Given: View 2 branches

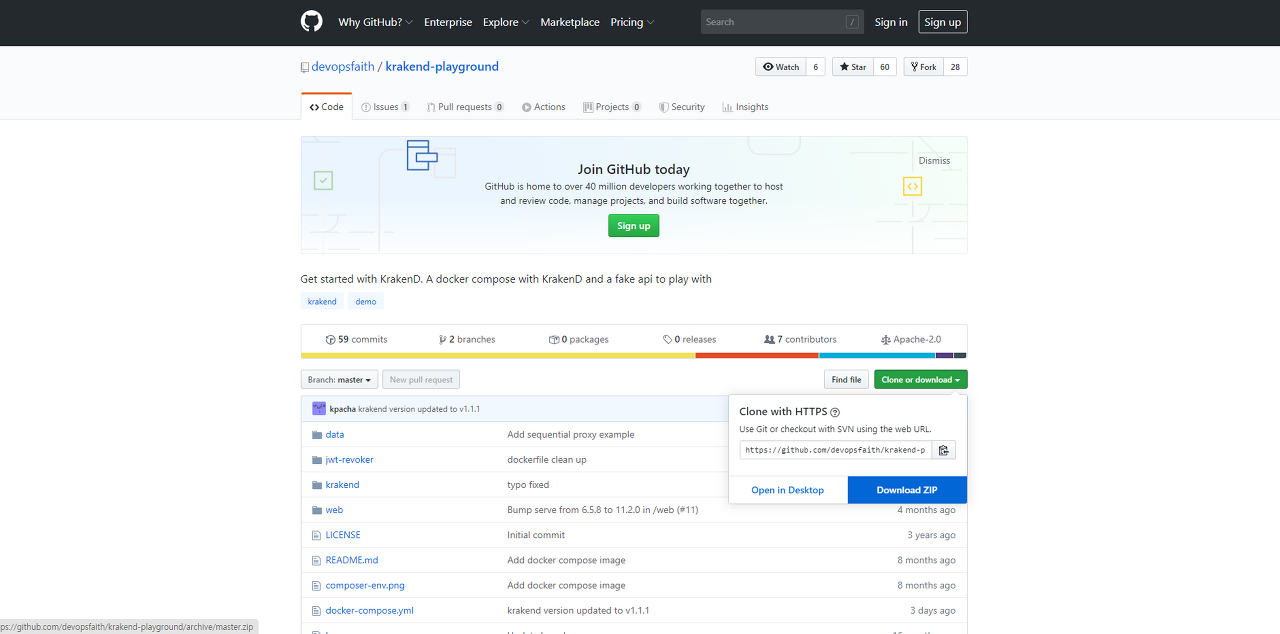Looking at the screenshot, I should [467, 340].
